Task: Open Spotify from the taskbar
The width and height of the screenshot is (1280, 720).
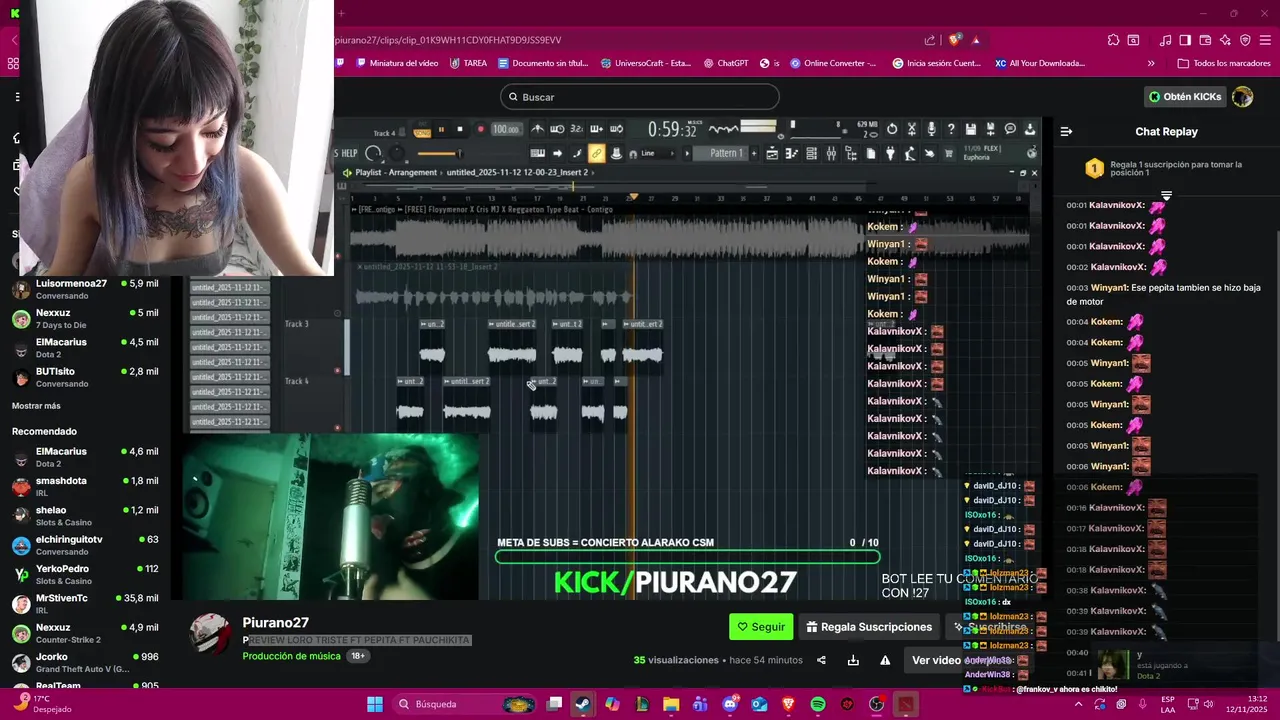Action: coord(818,704)
